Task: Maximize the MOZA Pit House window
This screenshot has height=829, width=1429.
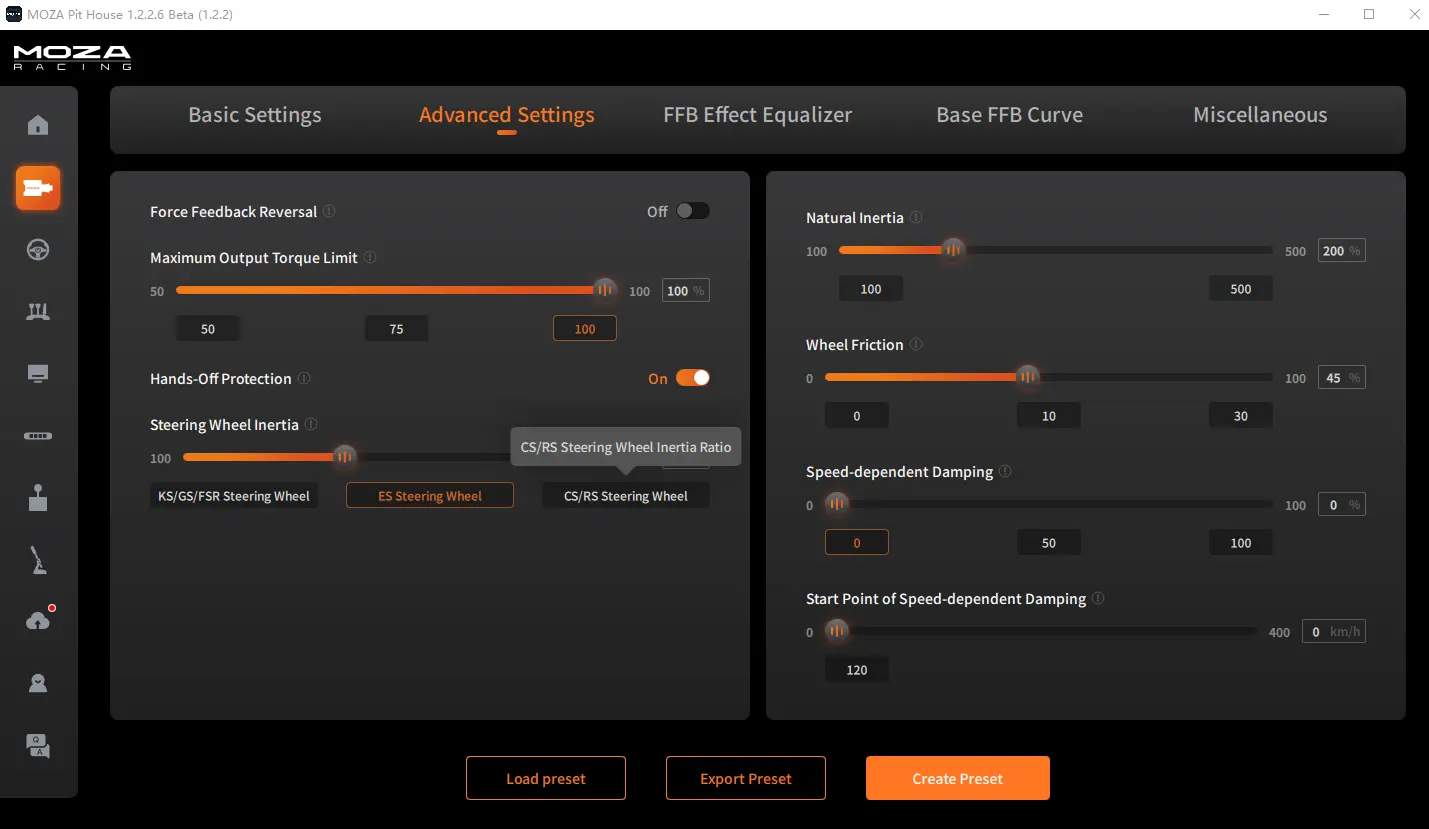Action: point(1369,14)
